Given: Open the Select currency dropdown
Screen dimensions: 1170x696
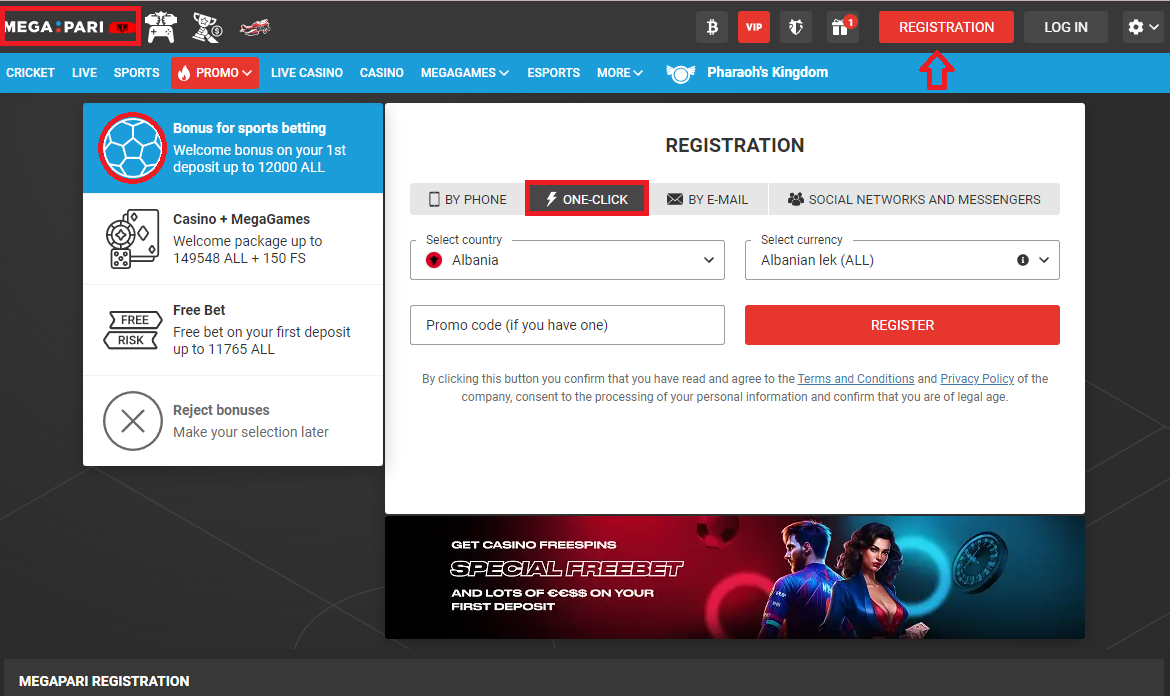Looking at the screenshot, I should tap(902, 260).
